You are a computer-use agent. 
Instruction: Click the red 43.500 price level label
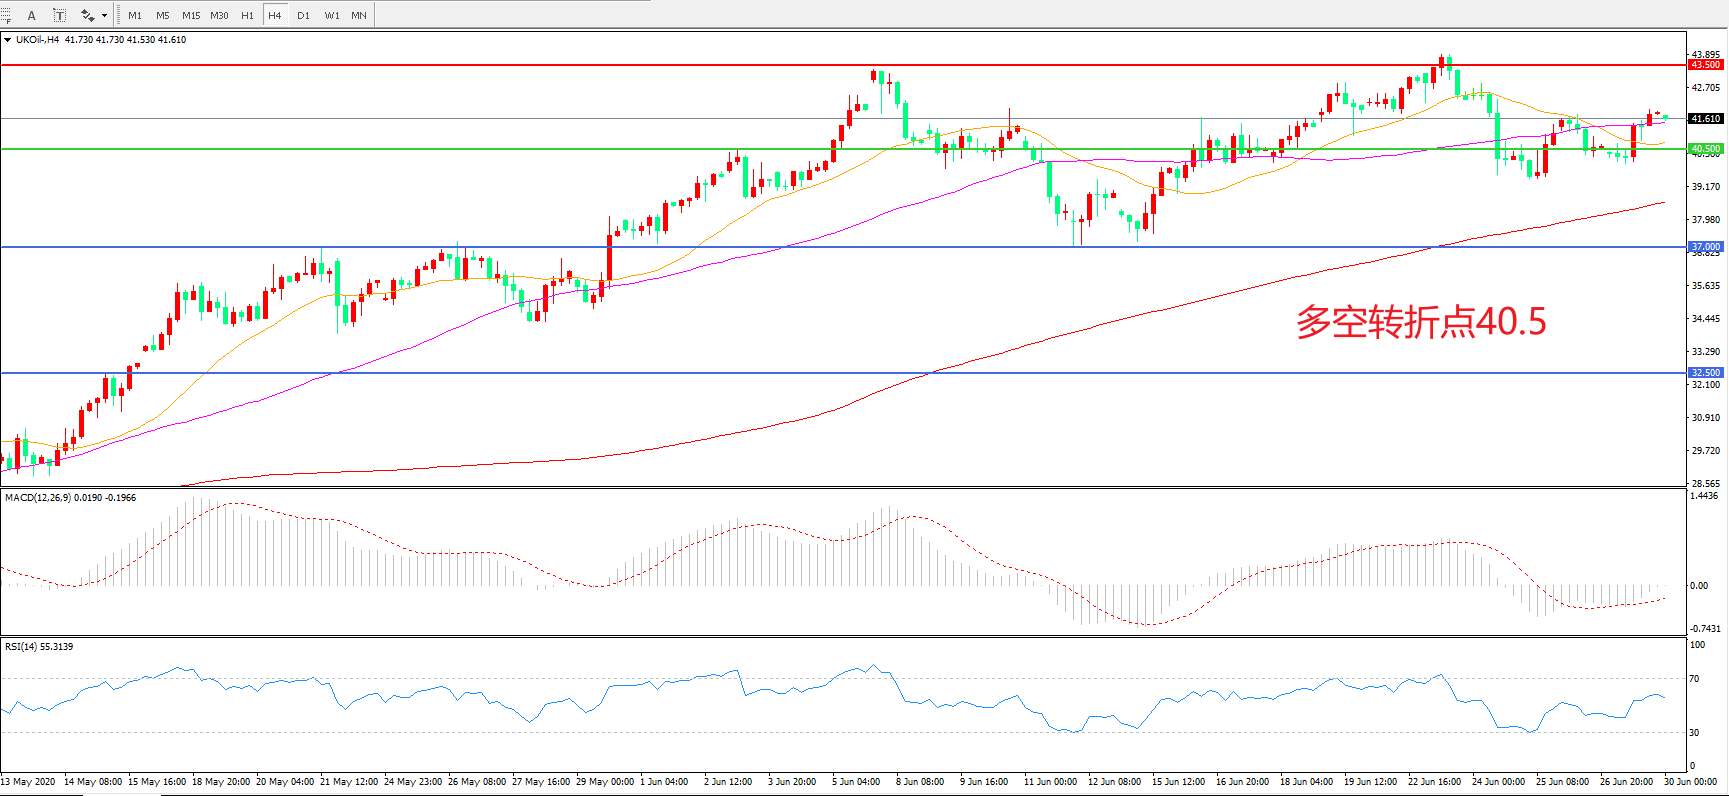point(1705,65)
